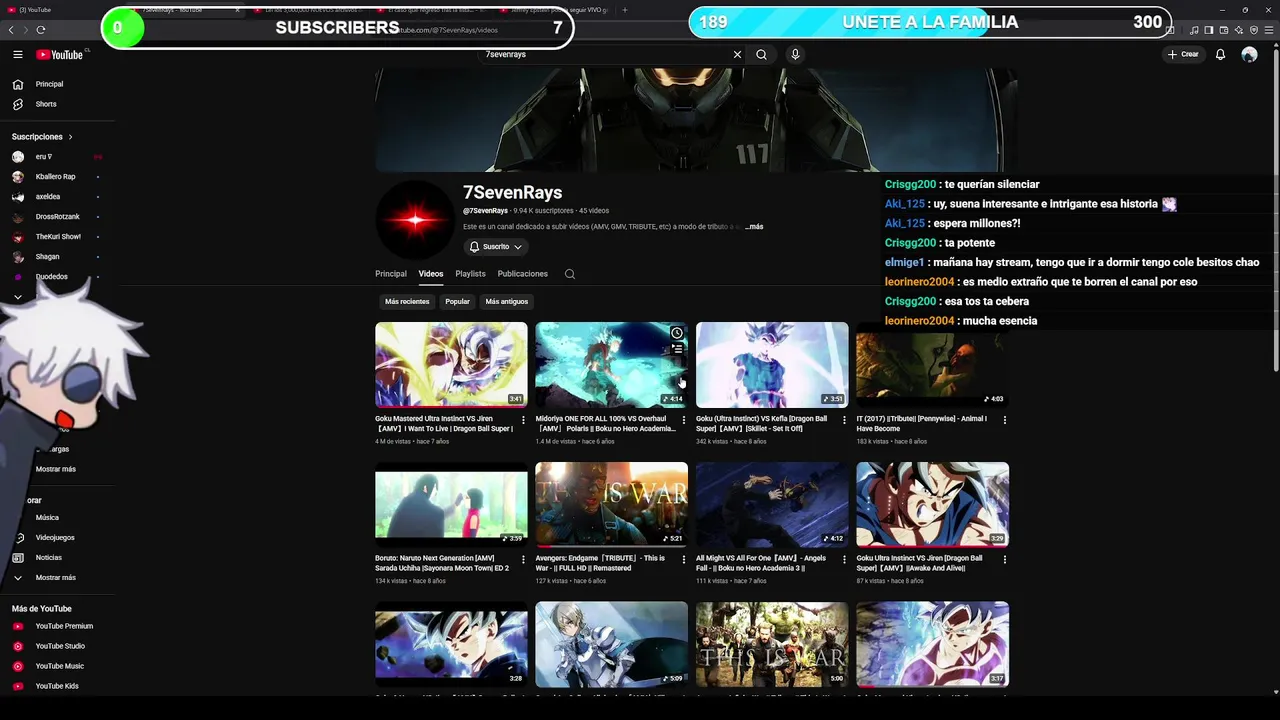Click the Crear button
The image size is (1280, 720).
click(x=1183, y=54)
